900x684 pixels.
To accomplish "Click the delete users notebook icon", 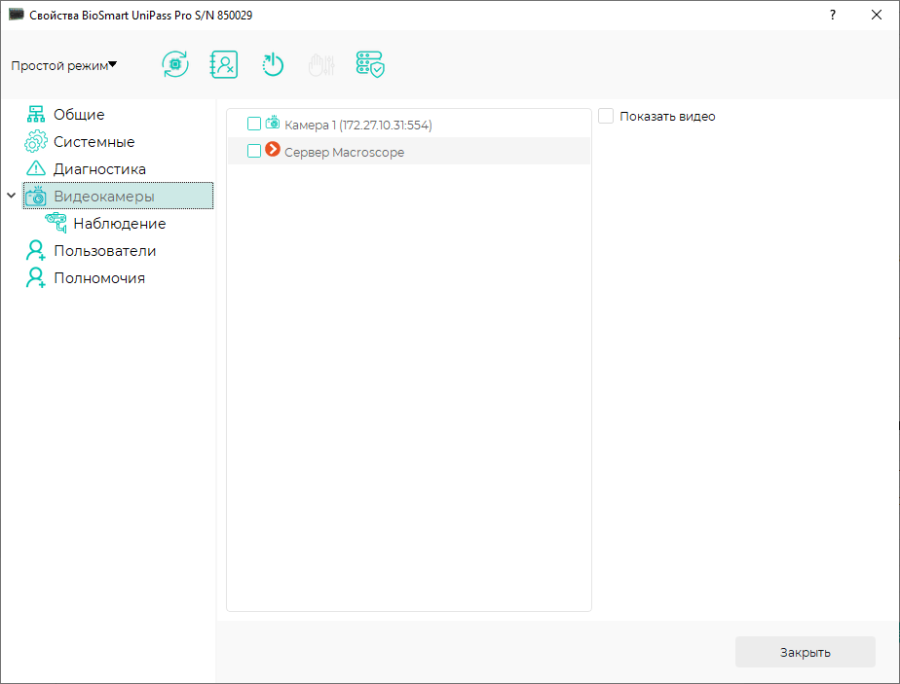I will (224, 64).
